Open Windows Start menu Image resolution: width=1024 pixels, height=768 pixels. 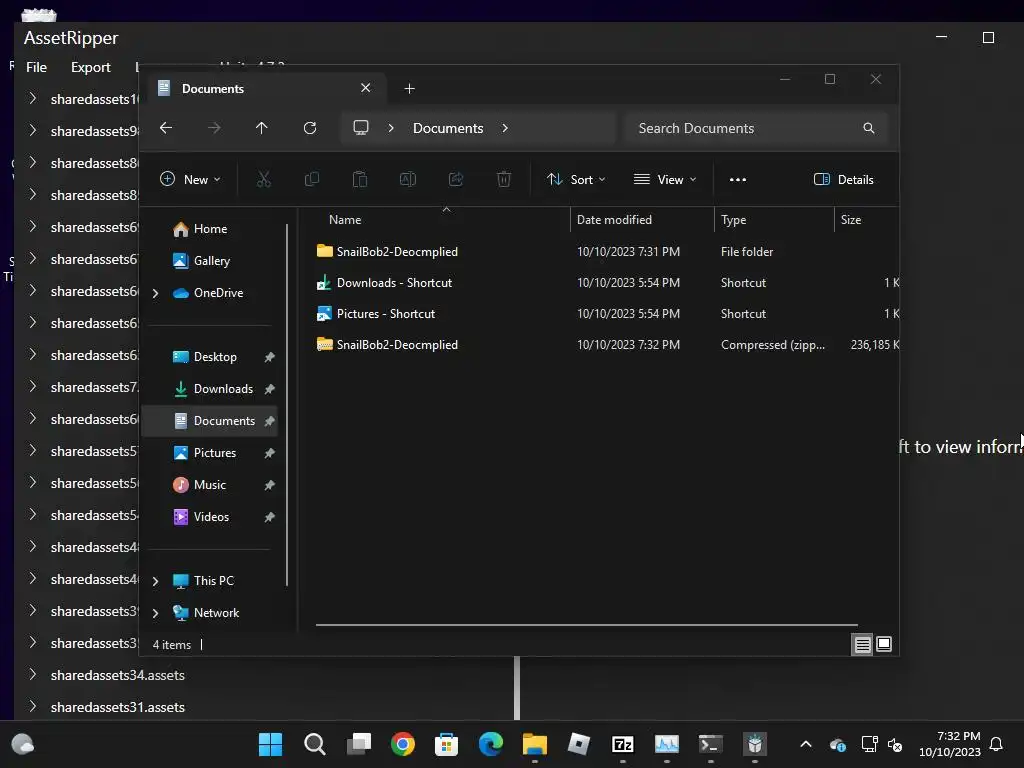tap(270, 744)
